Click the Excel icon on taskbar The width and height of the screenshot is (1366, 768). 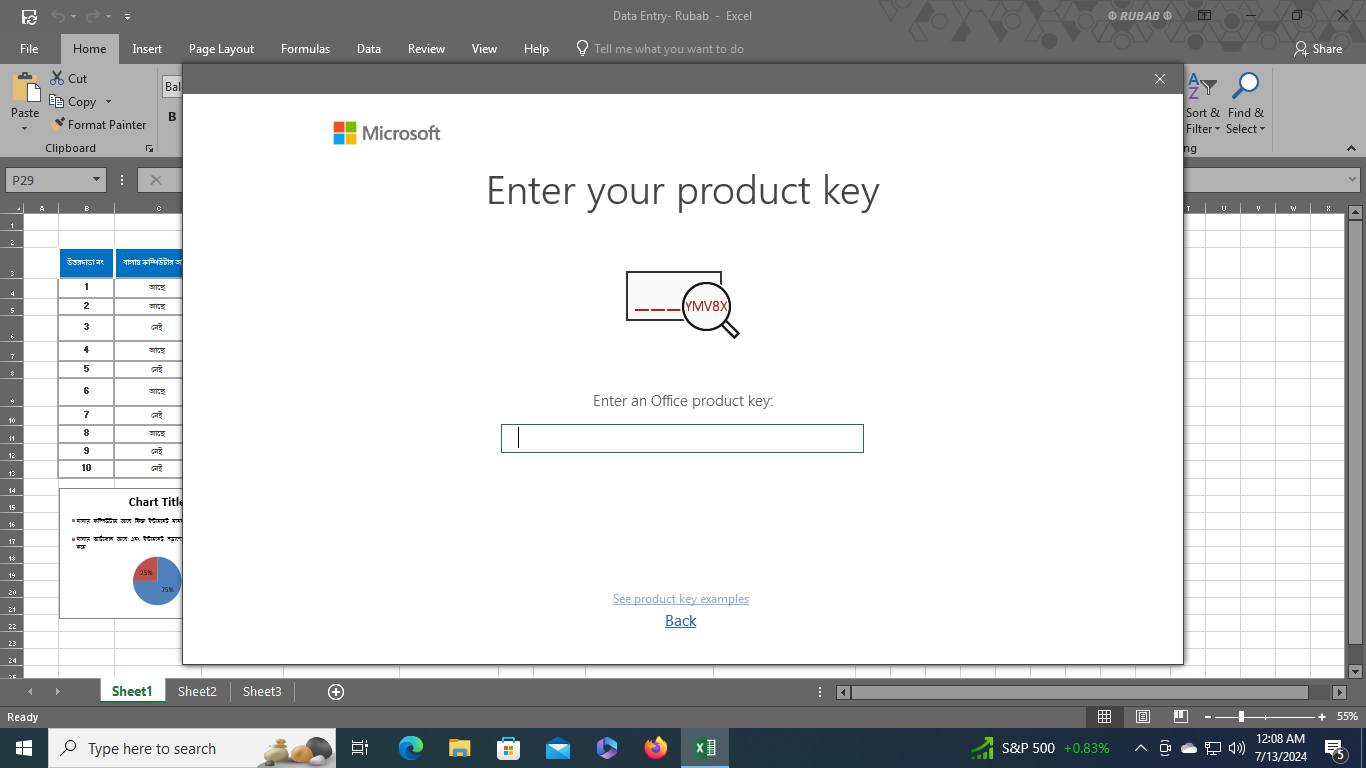pos(705,748)
